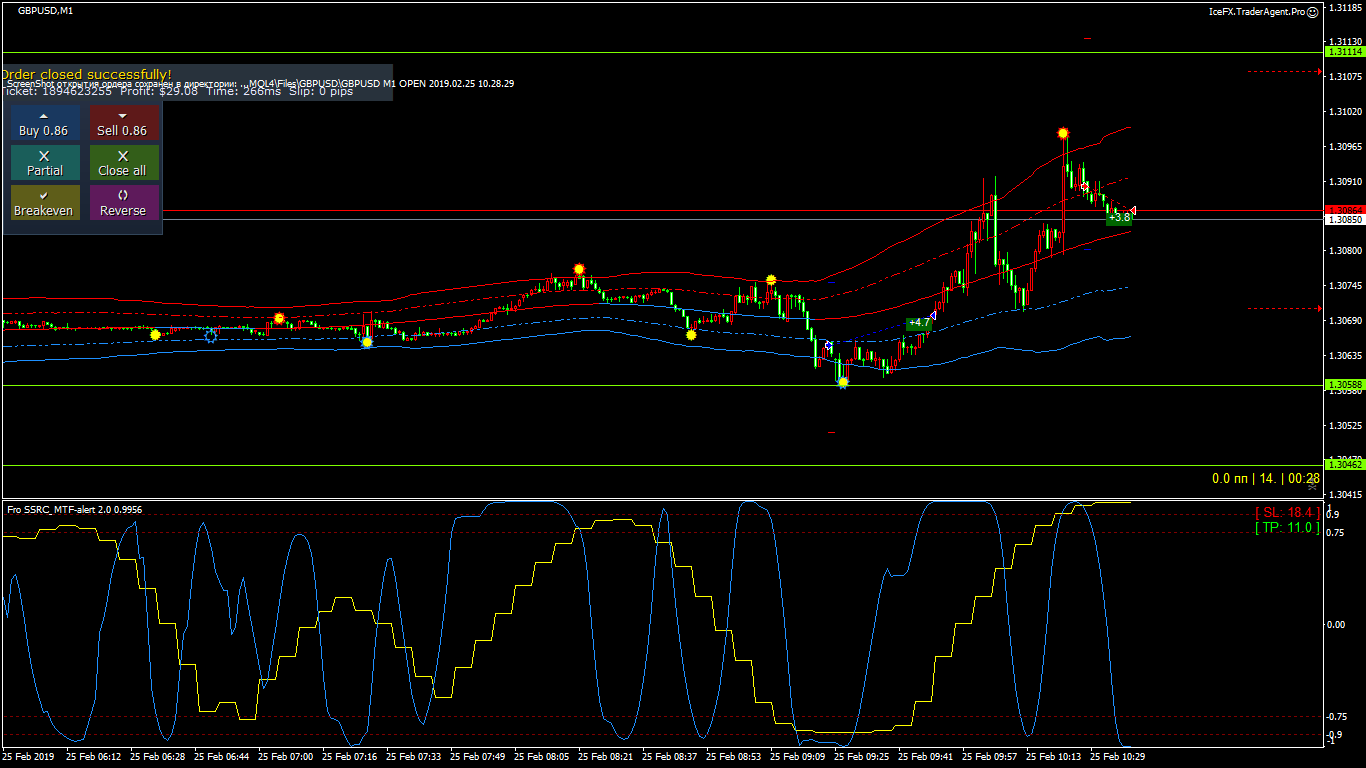Viewport: 1366px width, 768px height.
Task: Click the Ticket 1894623255 profit line
Action: [176, 91]
